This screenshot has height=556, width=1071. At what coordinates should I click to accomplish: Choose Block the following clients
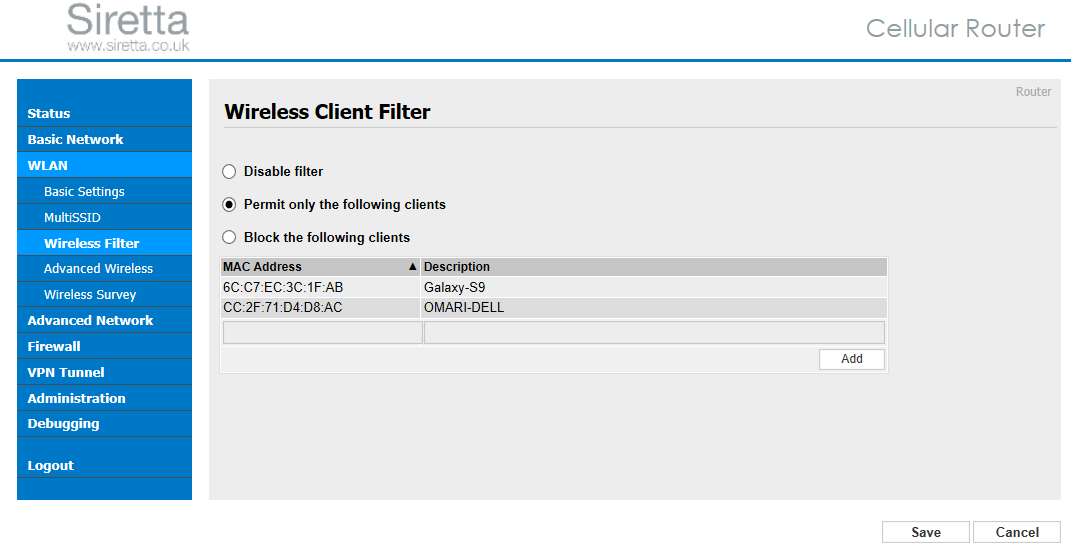coord(230,237)
